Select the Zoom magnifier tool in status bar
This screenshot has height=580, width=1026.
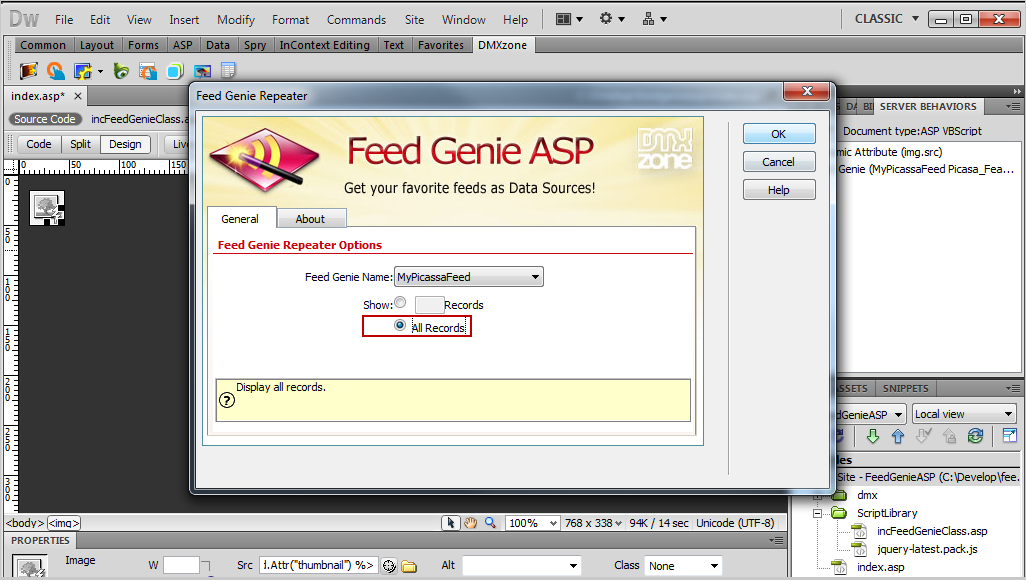490,522
